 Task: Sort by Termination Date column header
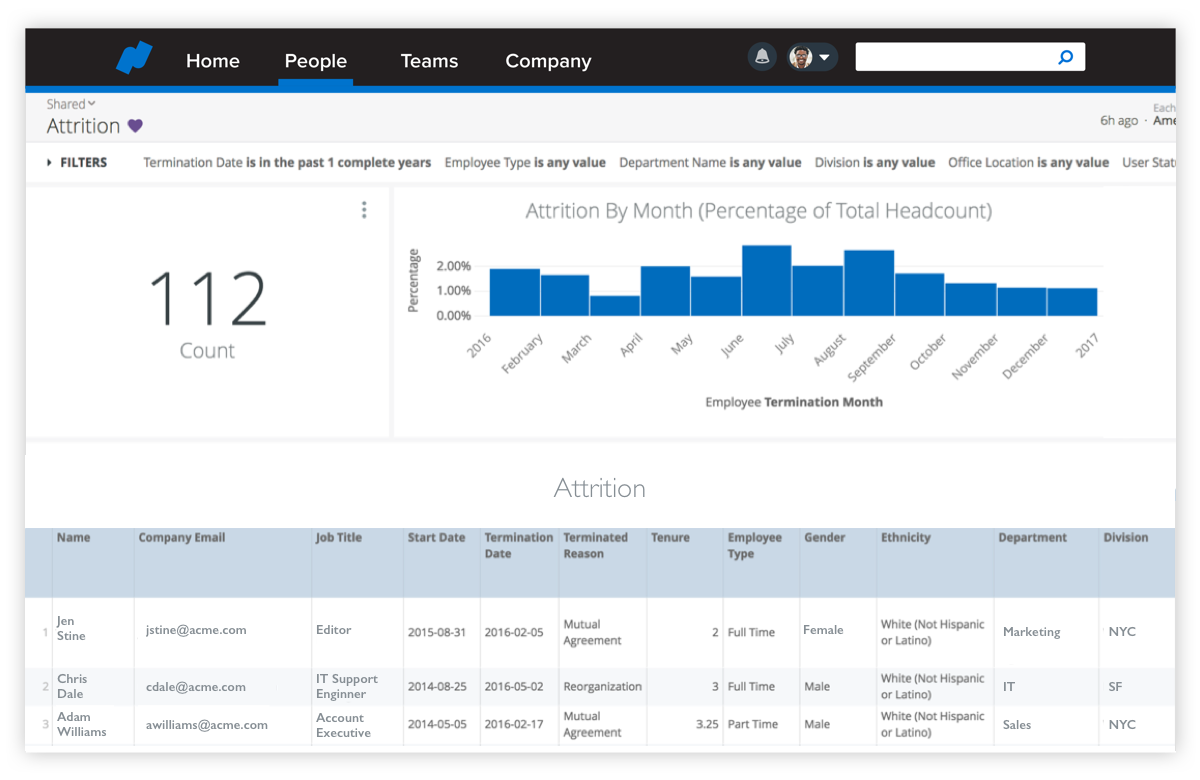point(518,545)
